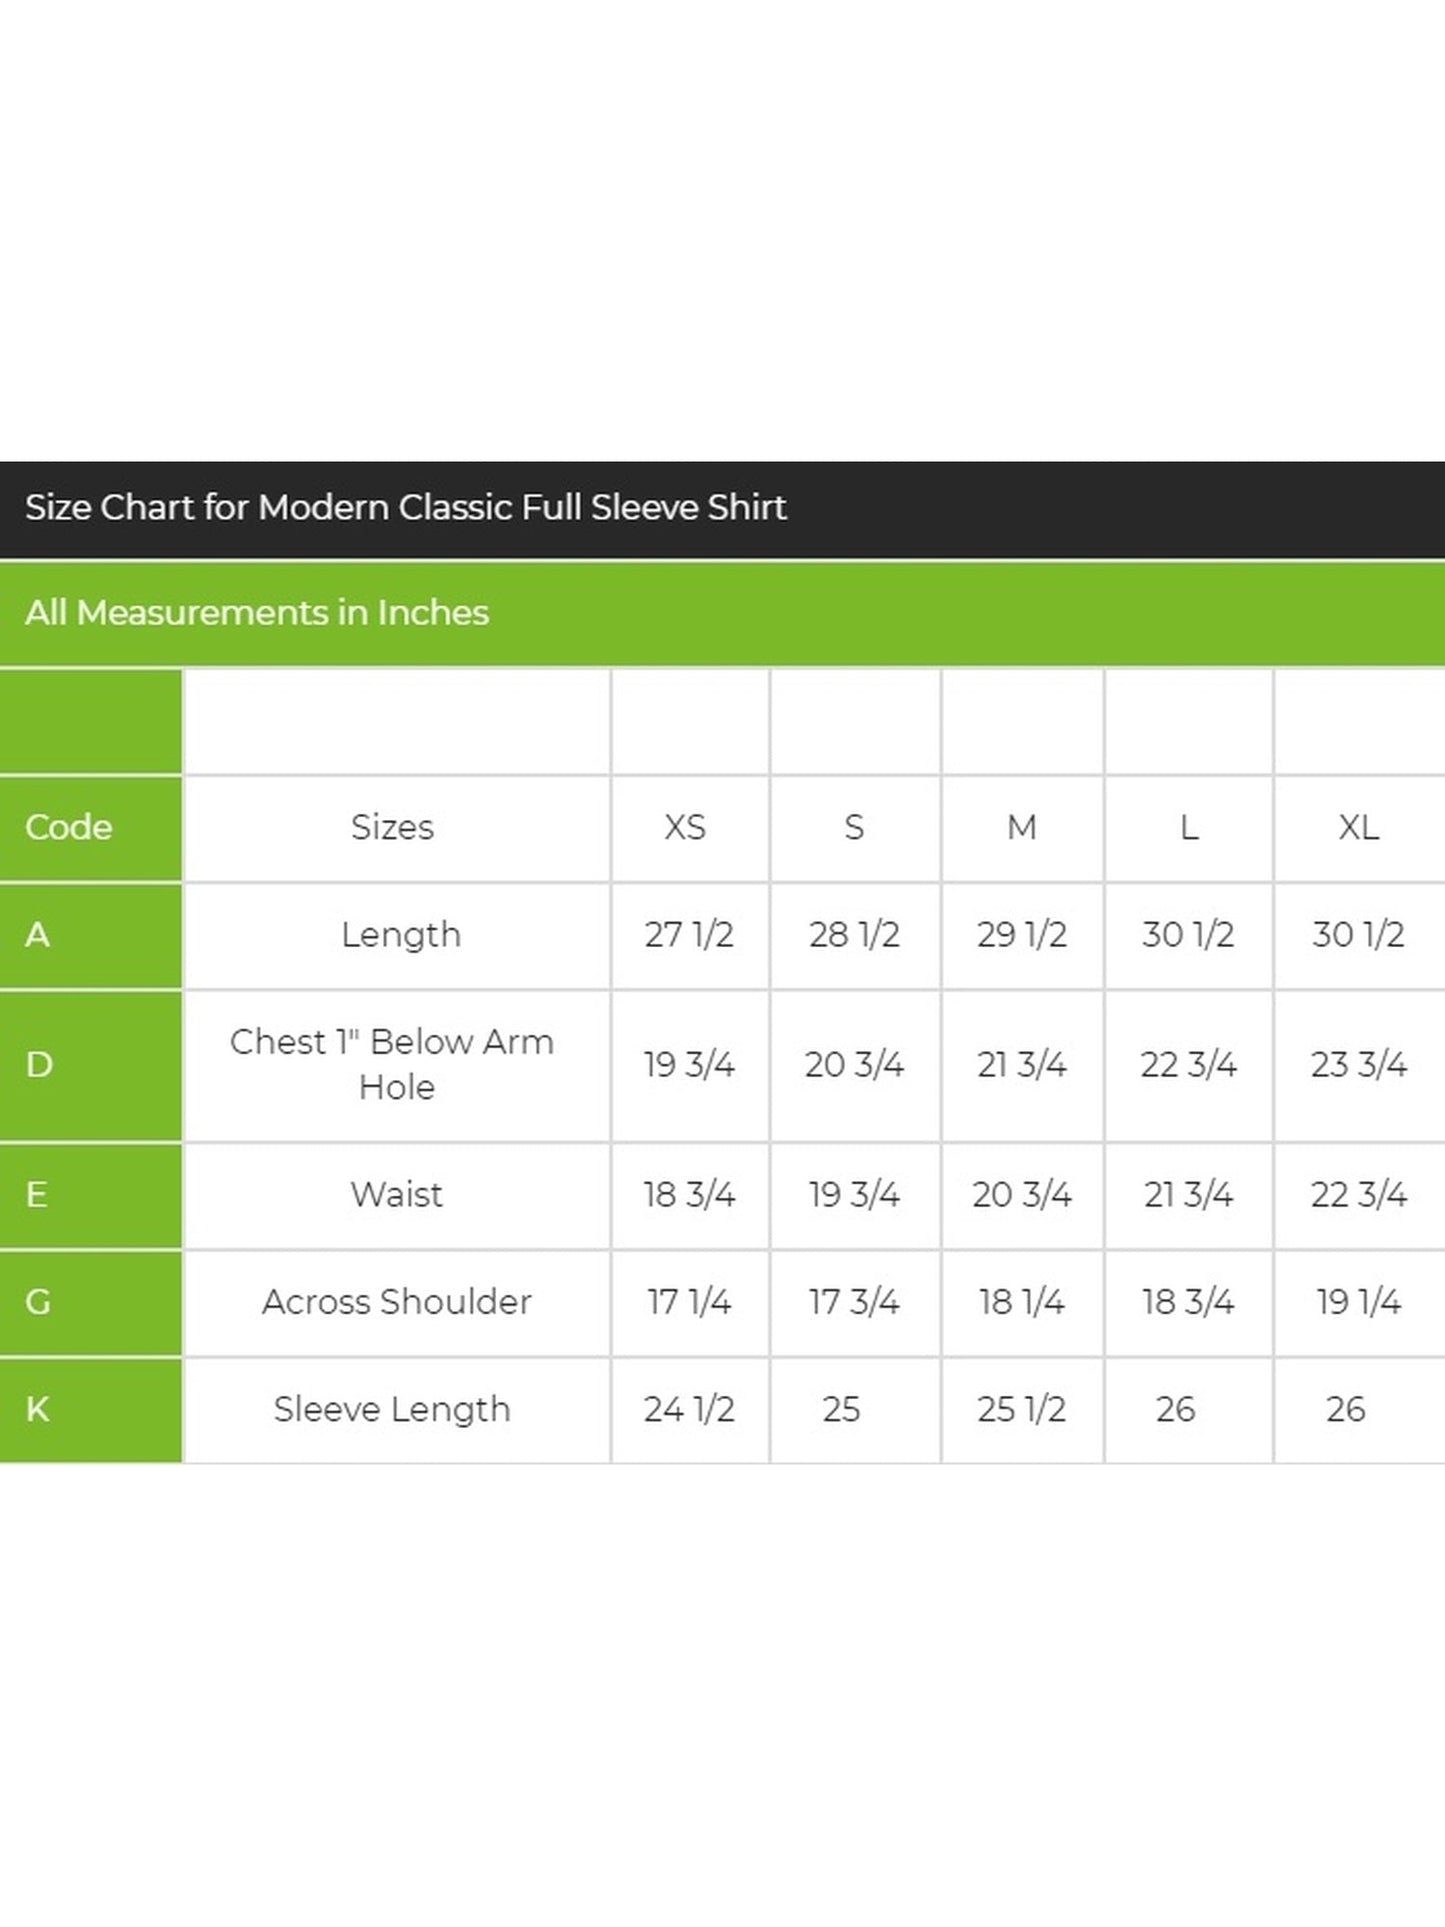Select the All Measurements in Inches banner
Screen dimensions: 1445x1927
tap(722, 613)
